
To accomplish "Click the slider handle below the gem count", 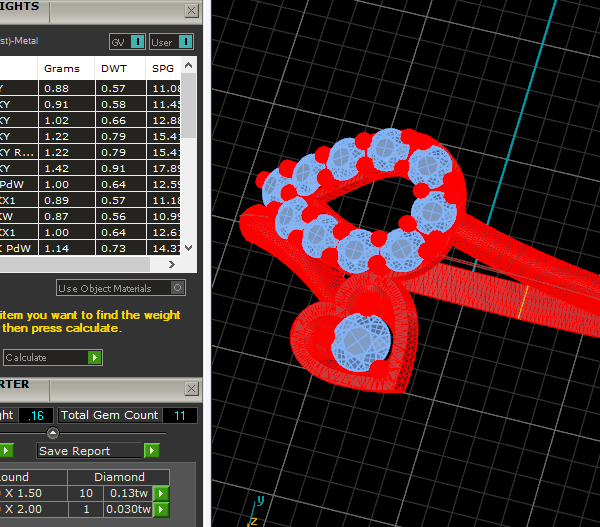I will [x=53, y=433].
